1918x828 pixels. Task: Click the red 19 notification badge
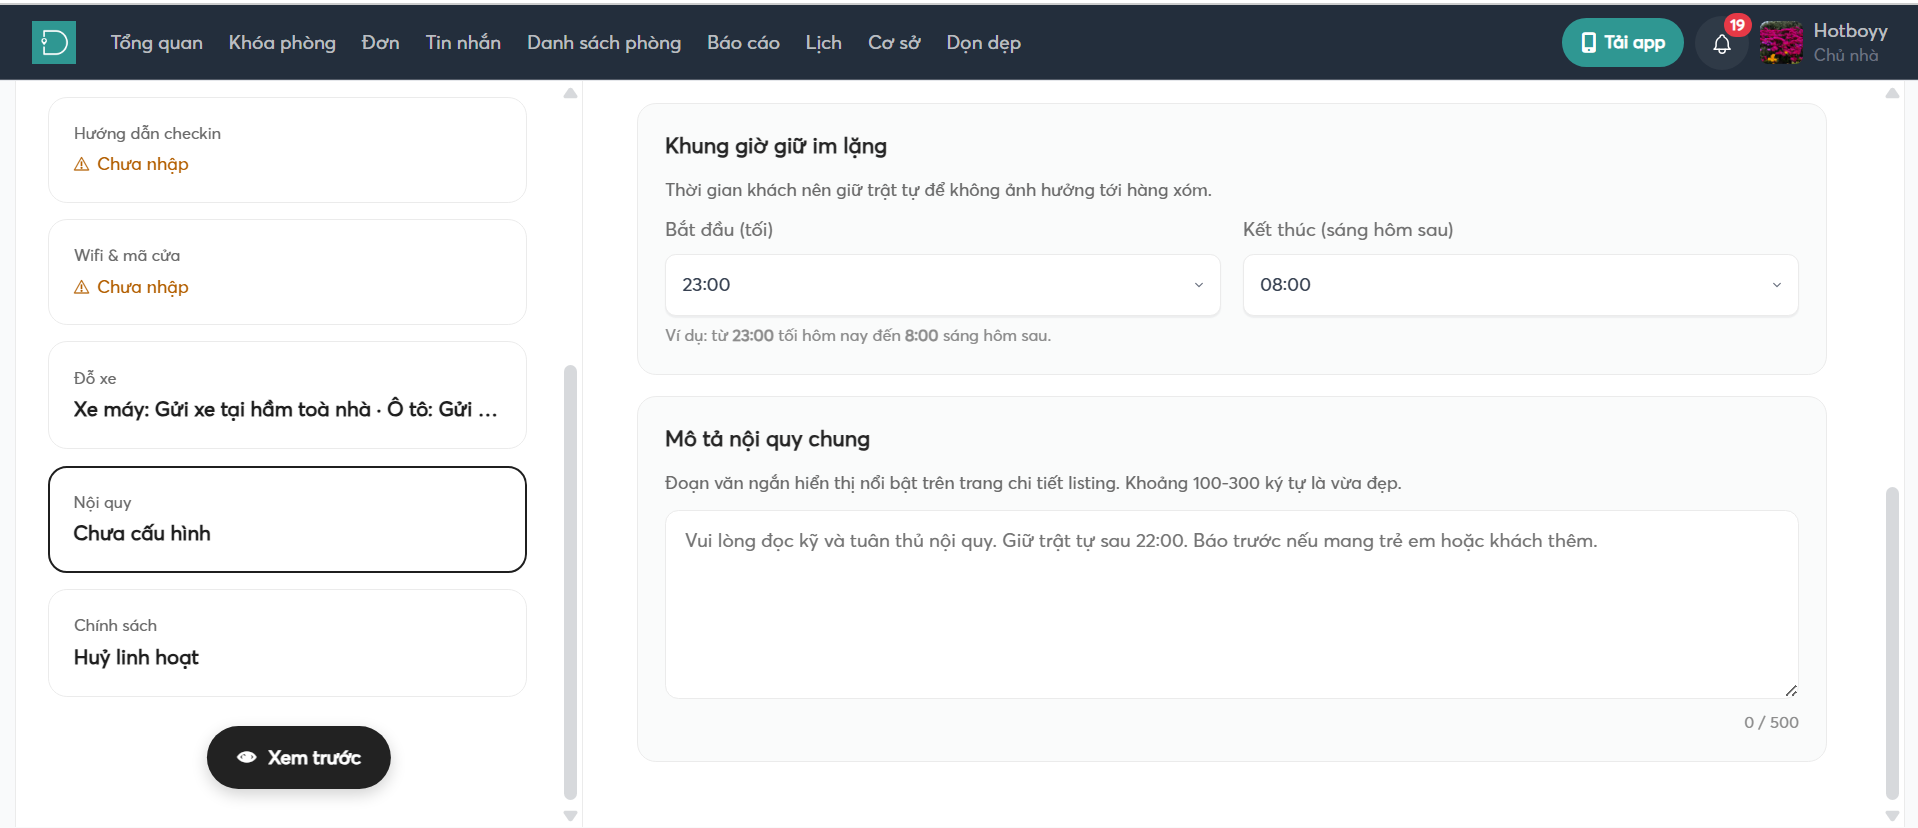tap(1737, 25)
